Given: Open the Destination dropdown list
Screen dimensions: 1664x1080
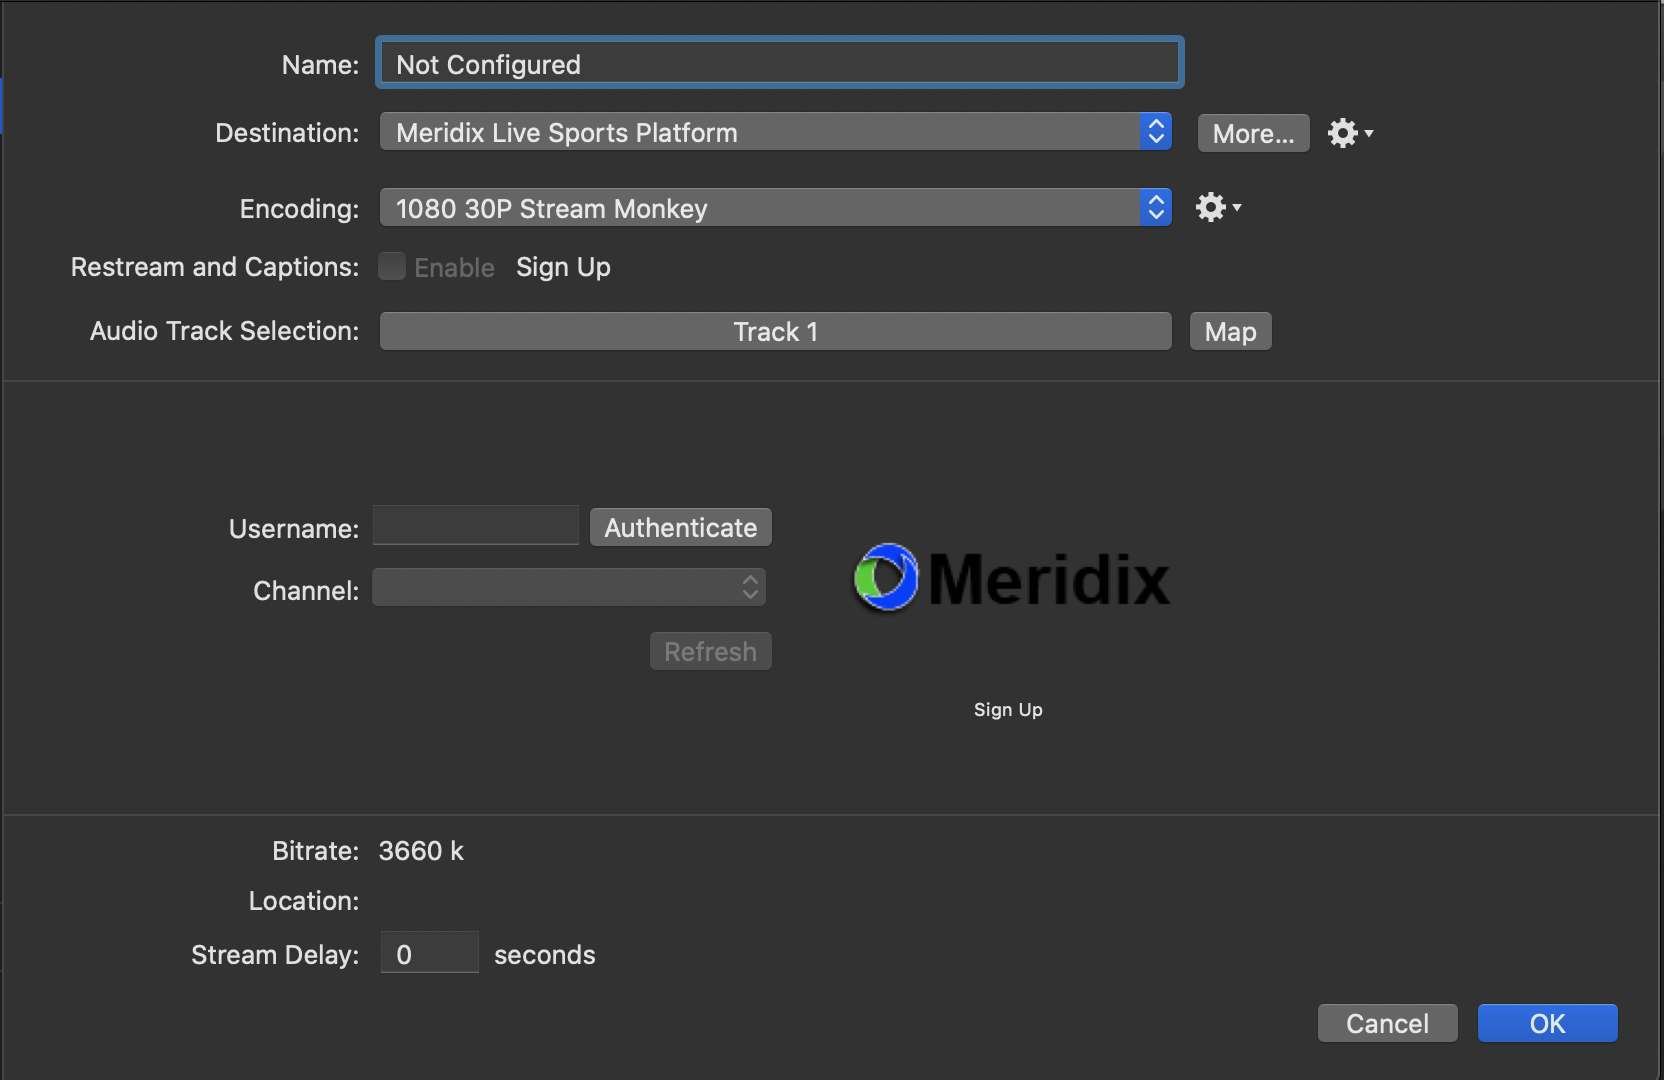Looking at the screenshot, I should (x=775, y=132).
